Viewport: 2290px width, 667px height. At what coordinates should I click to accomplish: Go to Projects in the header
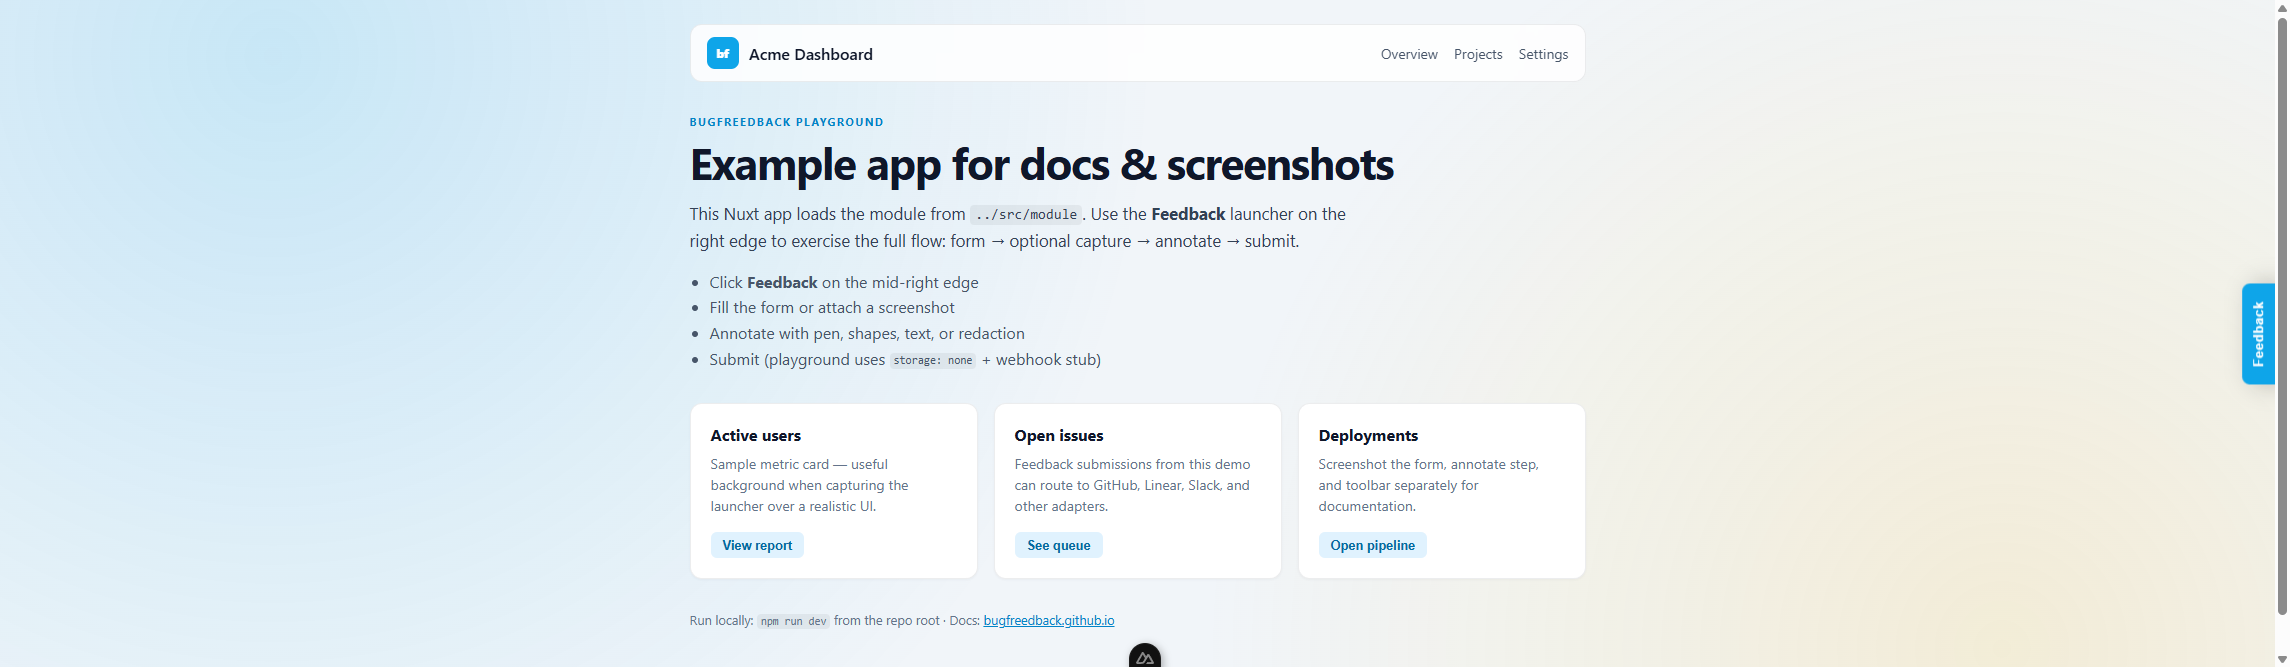tap(1477, 54)
